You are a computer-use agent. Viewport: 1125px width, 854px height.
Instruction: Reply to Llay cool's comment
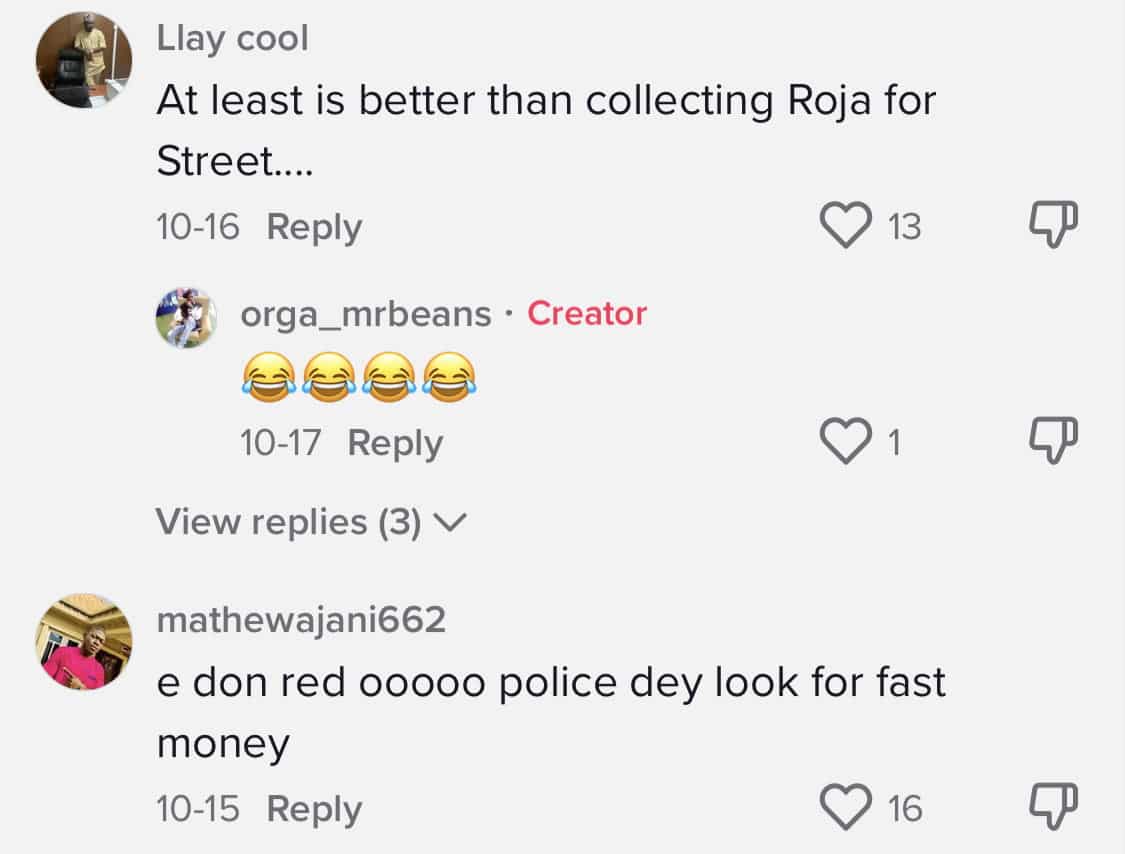pos(314,228)
